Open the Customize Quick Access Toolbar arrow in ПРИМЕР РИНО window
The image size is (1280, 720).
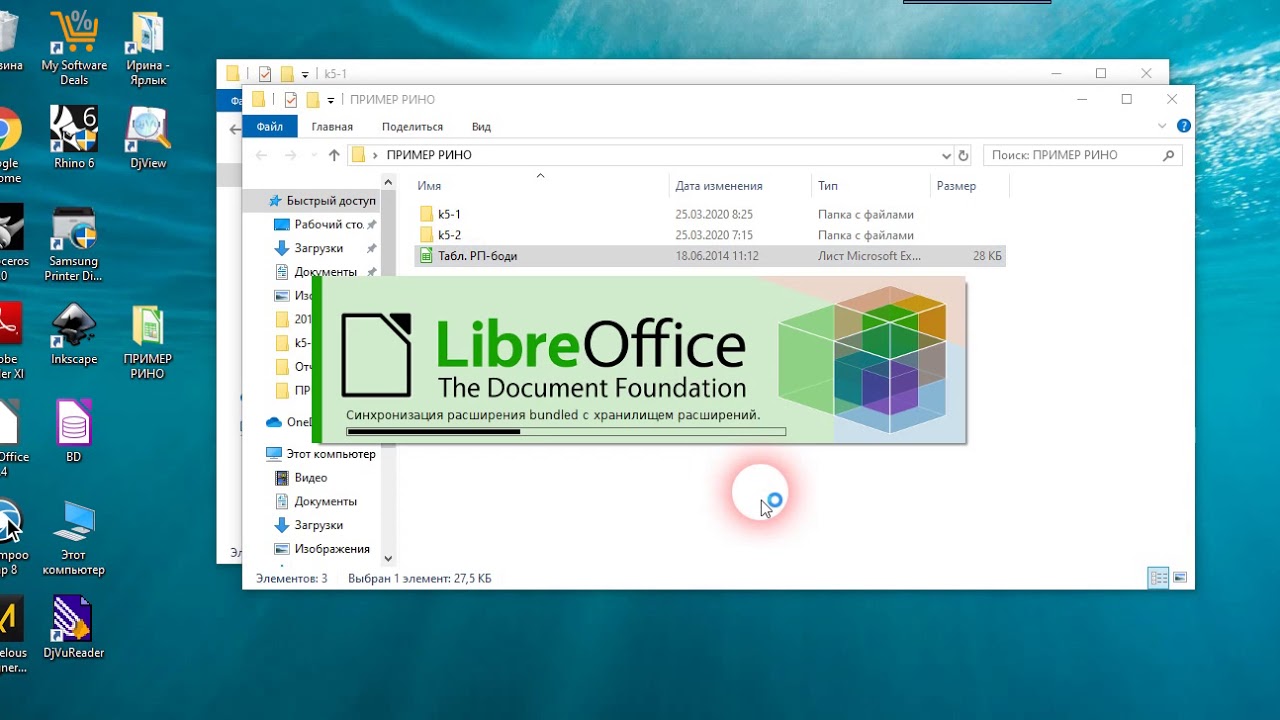331,100
